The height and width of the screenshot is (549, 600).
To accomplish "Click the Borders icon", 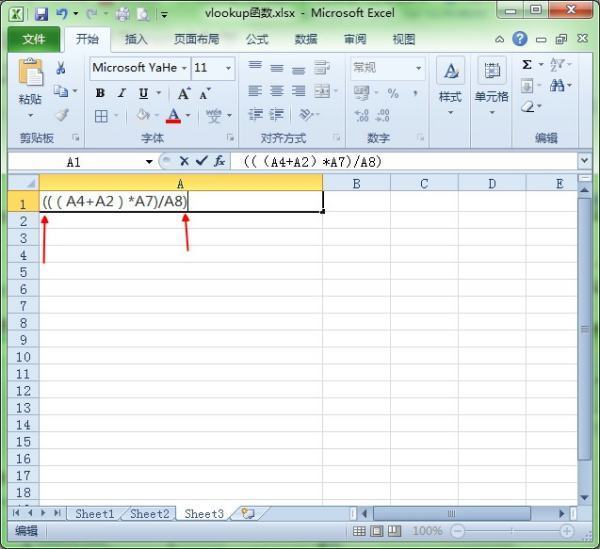I will point(101,116).
